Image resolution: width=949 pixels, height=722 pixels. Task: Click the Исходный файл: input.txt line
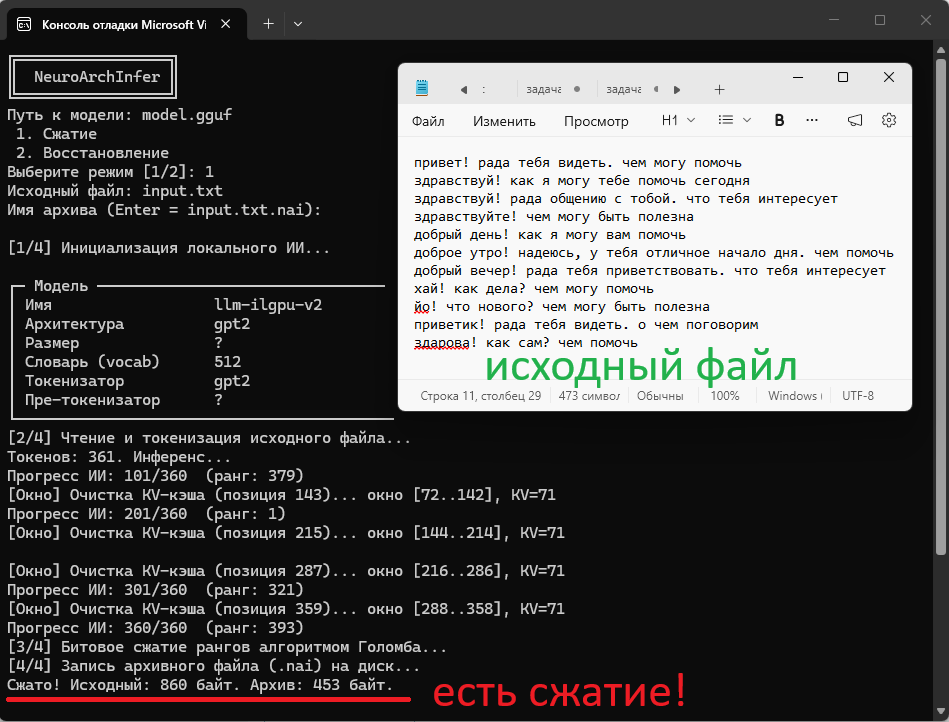click(x=115, y=191)
